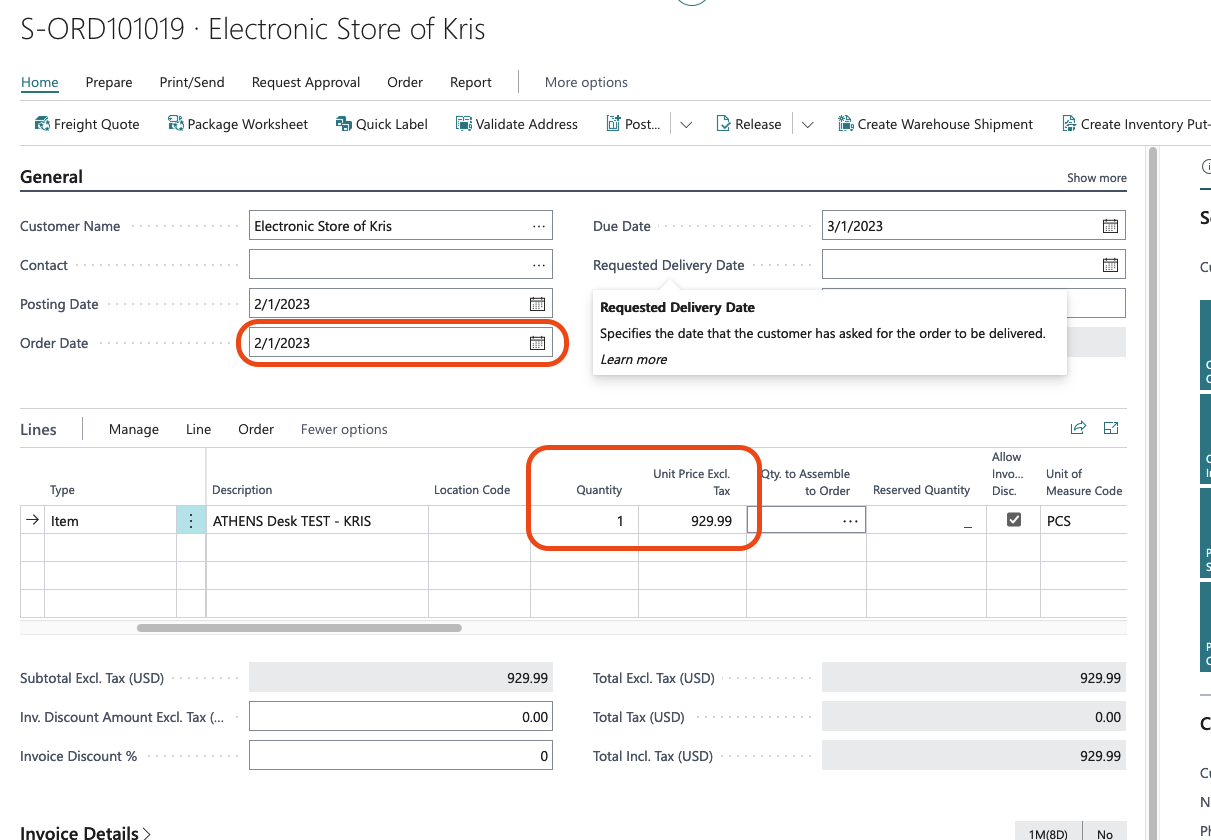Image resolution: width=1211 pixels, height=840 pixels.
Task: Click Create Inventory Put-away
Action: [1137, 123]
